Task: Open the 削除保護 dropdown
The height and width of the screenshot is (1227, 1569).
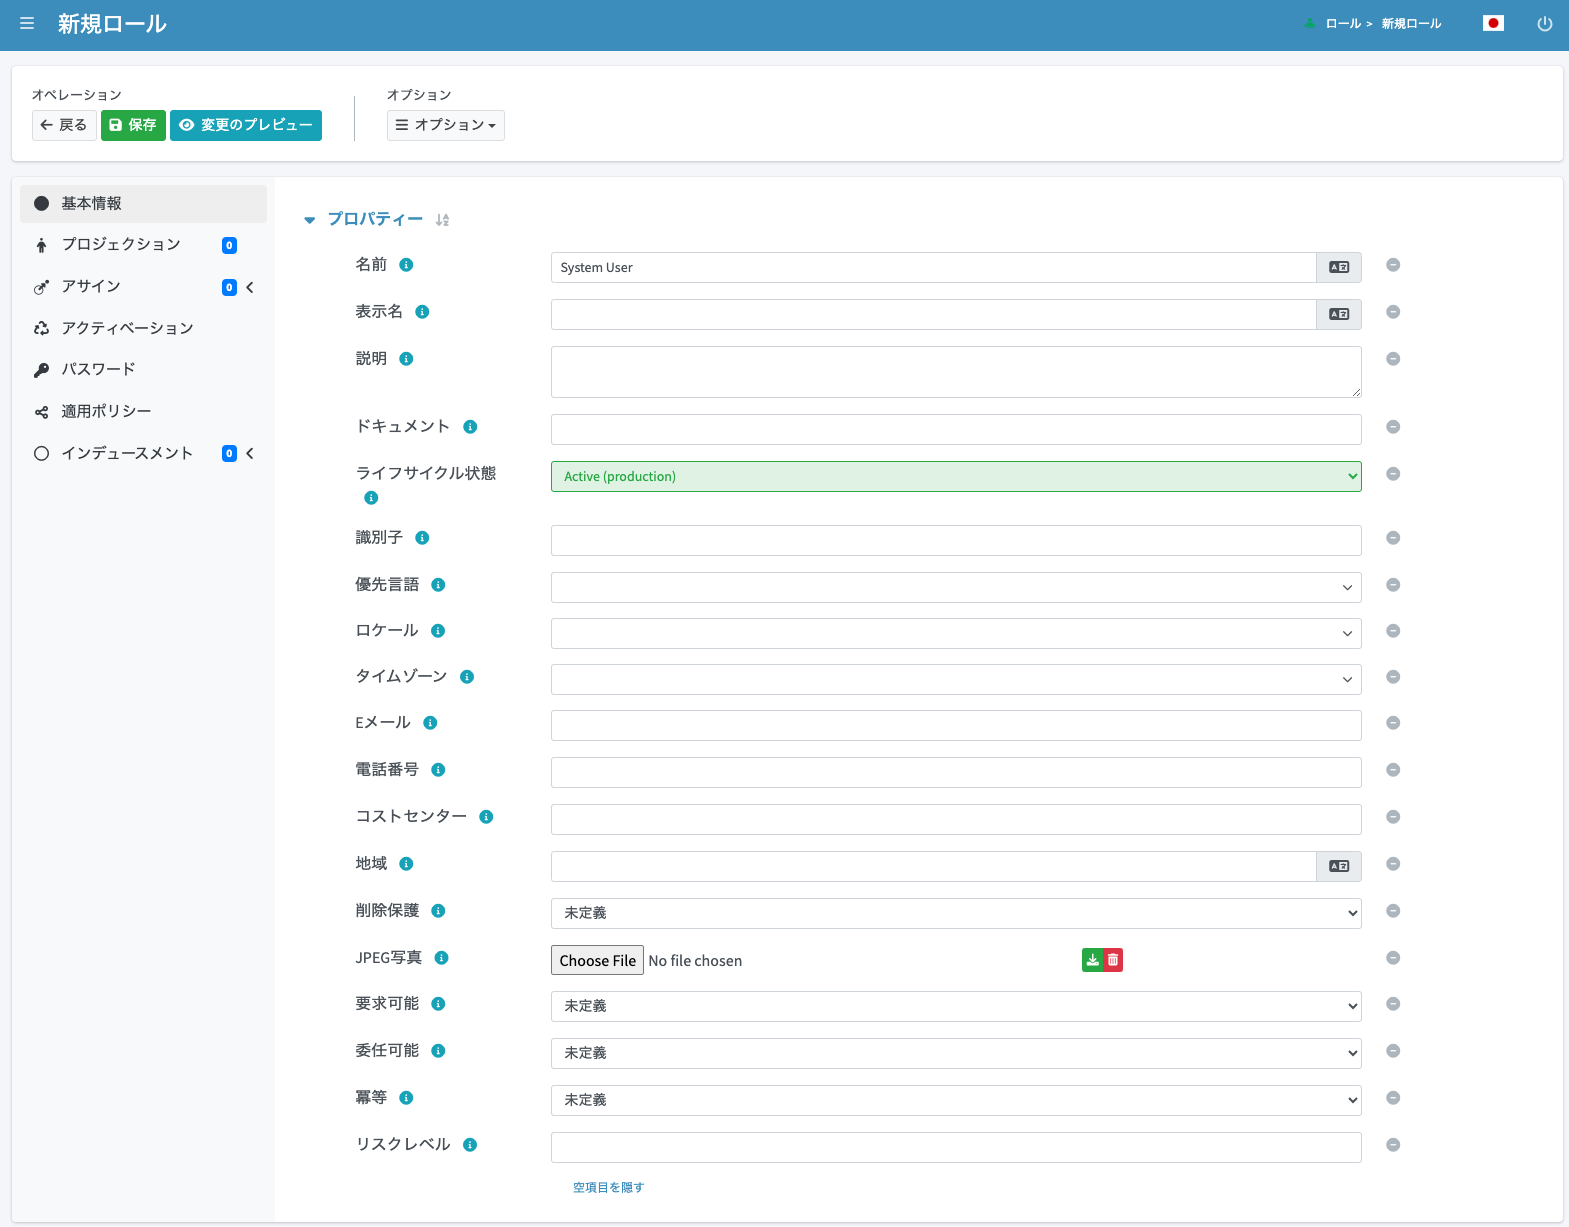Action: (x=956, y=913)
